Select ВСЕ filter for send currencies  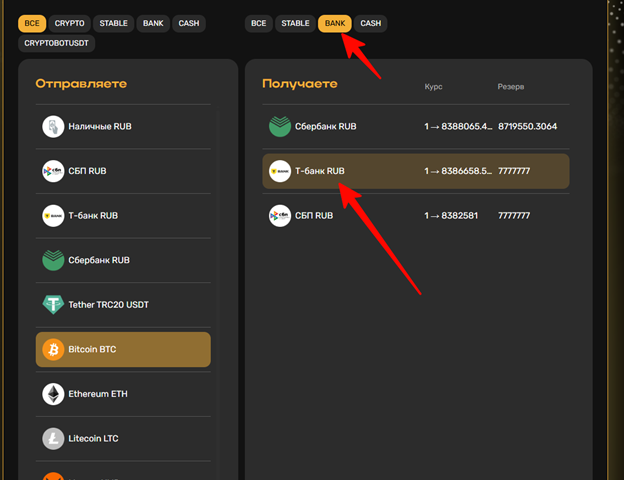click(x=32, y=23)
